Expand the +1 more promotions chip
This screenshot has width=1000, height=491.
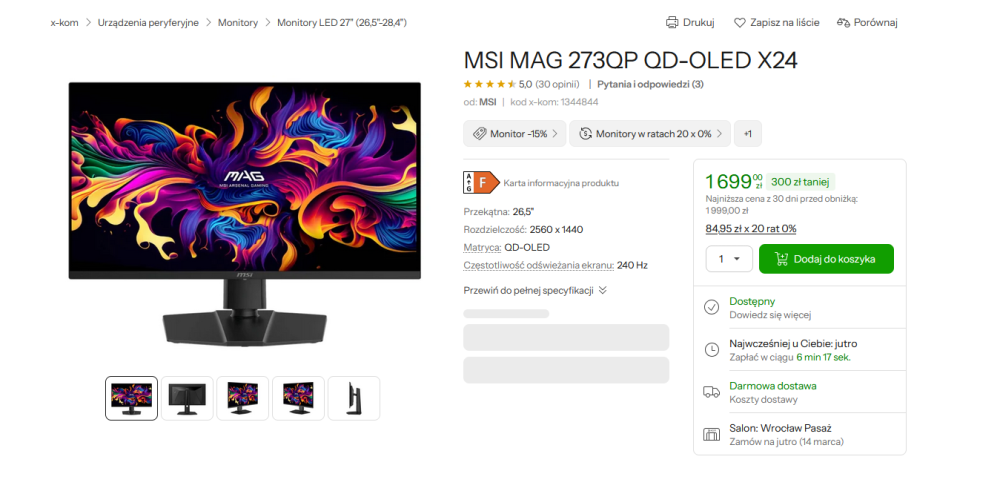point(747,134)
